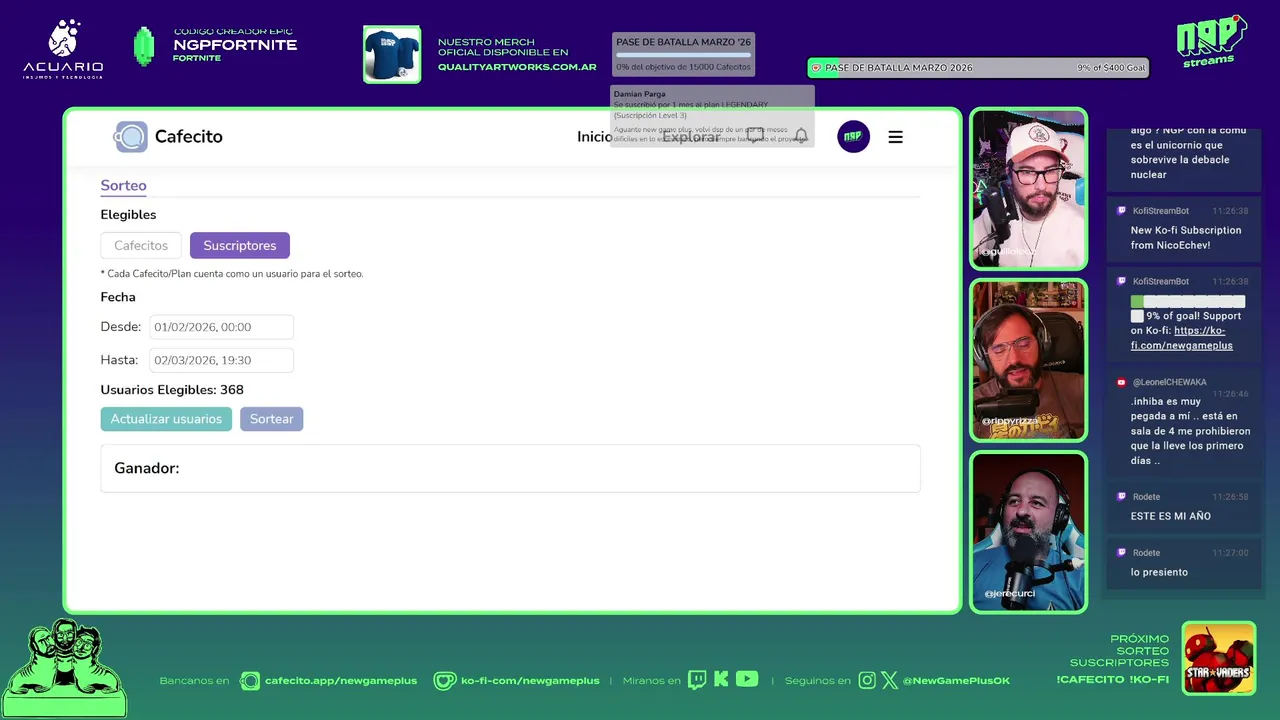The width and height of the screenshot is (1280, 720).
Task: Click the Acuario logo at the top
Action: click(x=63, y=49)
